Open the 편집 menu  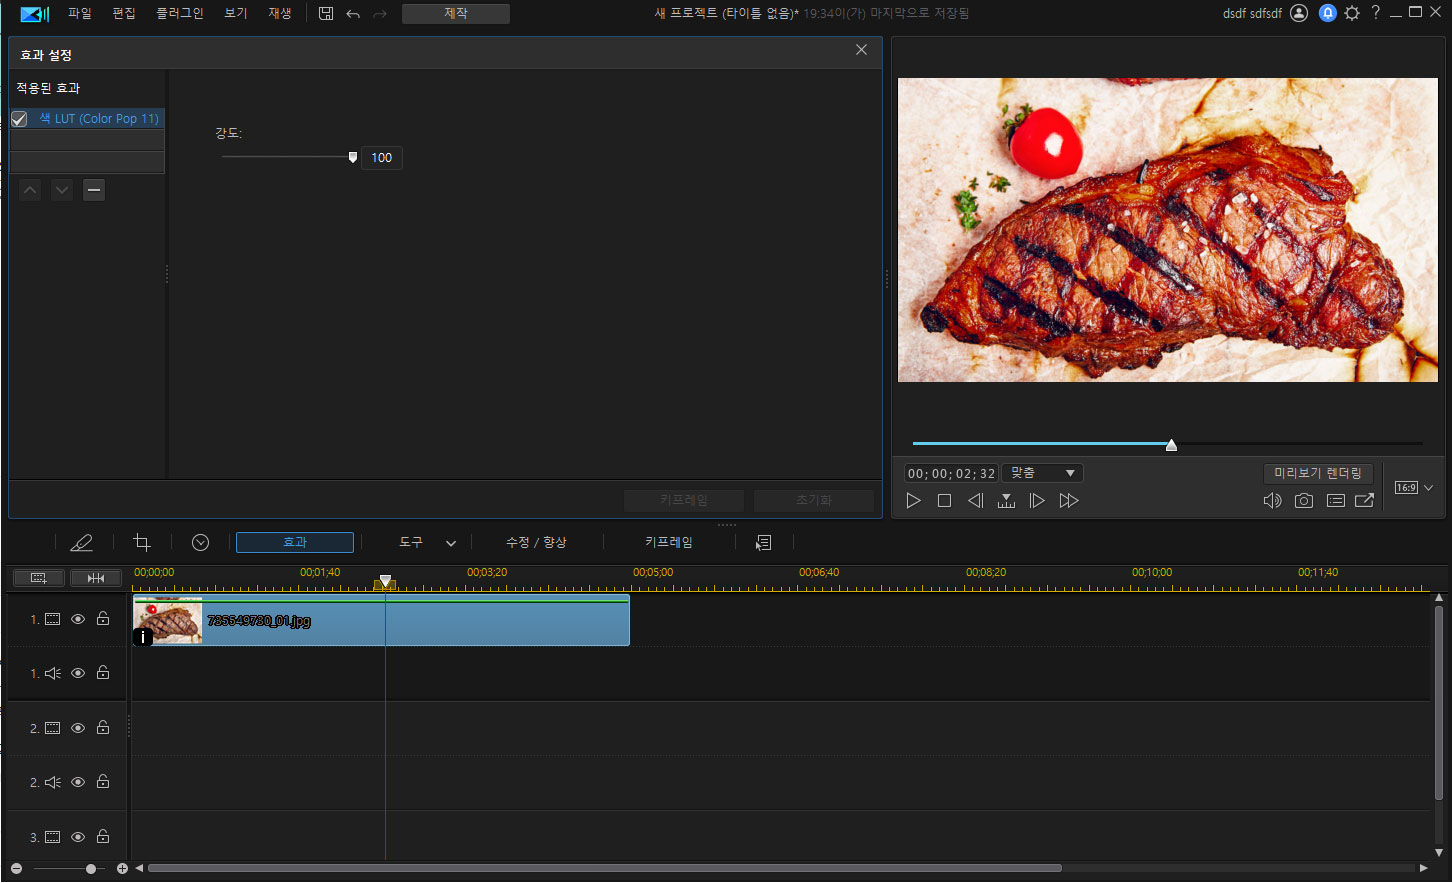tap(124, 13)
